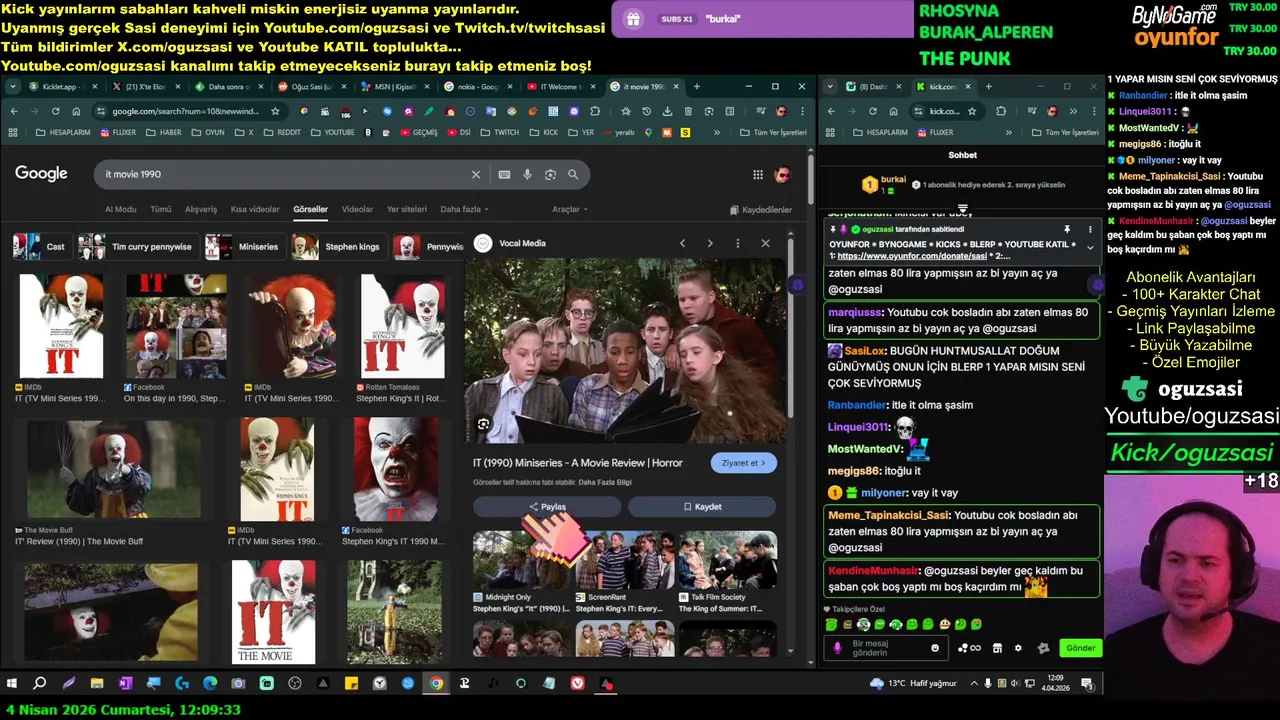Screen dimensions: 1280x720
Task: Open Chrome from the taskbar
Action: tap(436, 683)
